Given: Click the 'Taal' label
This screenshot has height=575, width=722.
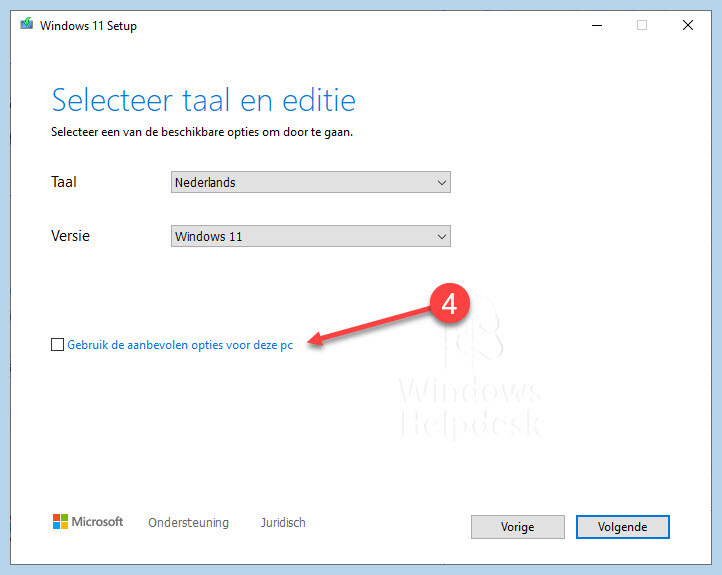Looking at the screenshot, I should click(x=64, y=182).
